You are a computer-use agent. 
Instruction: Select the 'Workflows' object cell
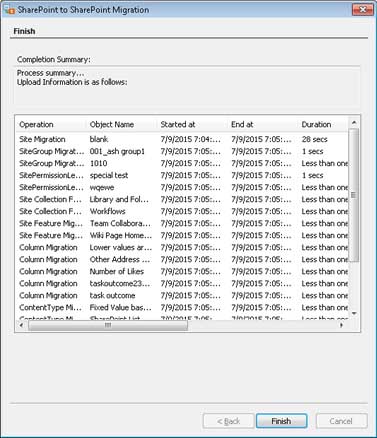pos(107,211)
